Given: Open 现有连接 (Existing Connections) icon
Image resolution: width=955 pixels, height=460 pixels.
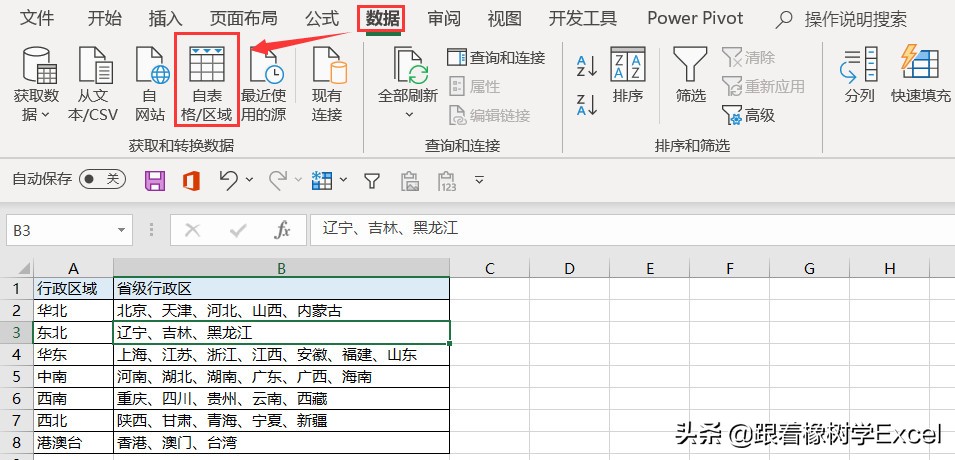Looking at the screenshot, I should click(x=328, y=65).
